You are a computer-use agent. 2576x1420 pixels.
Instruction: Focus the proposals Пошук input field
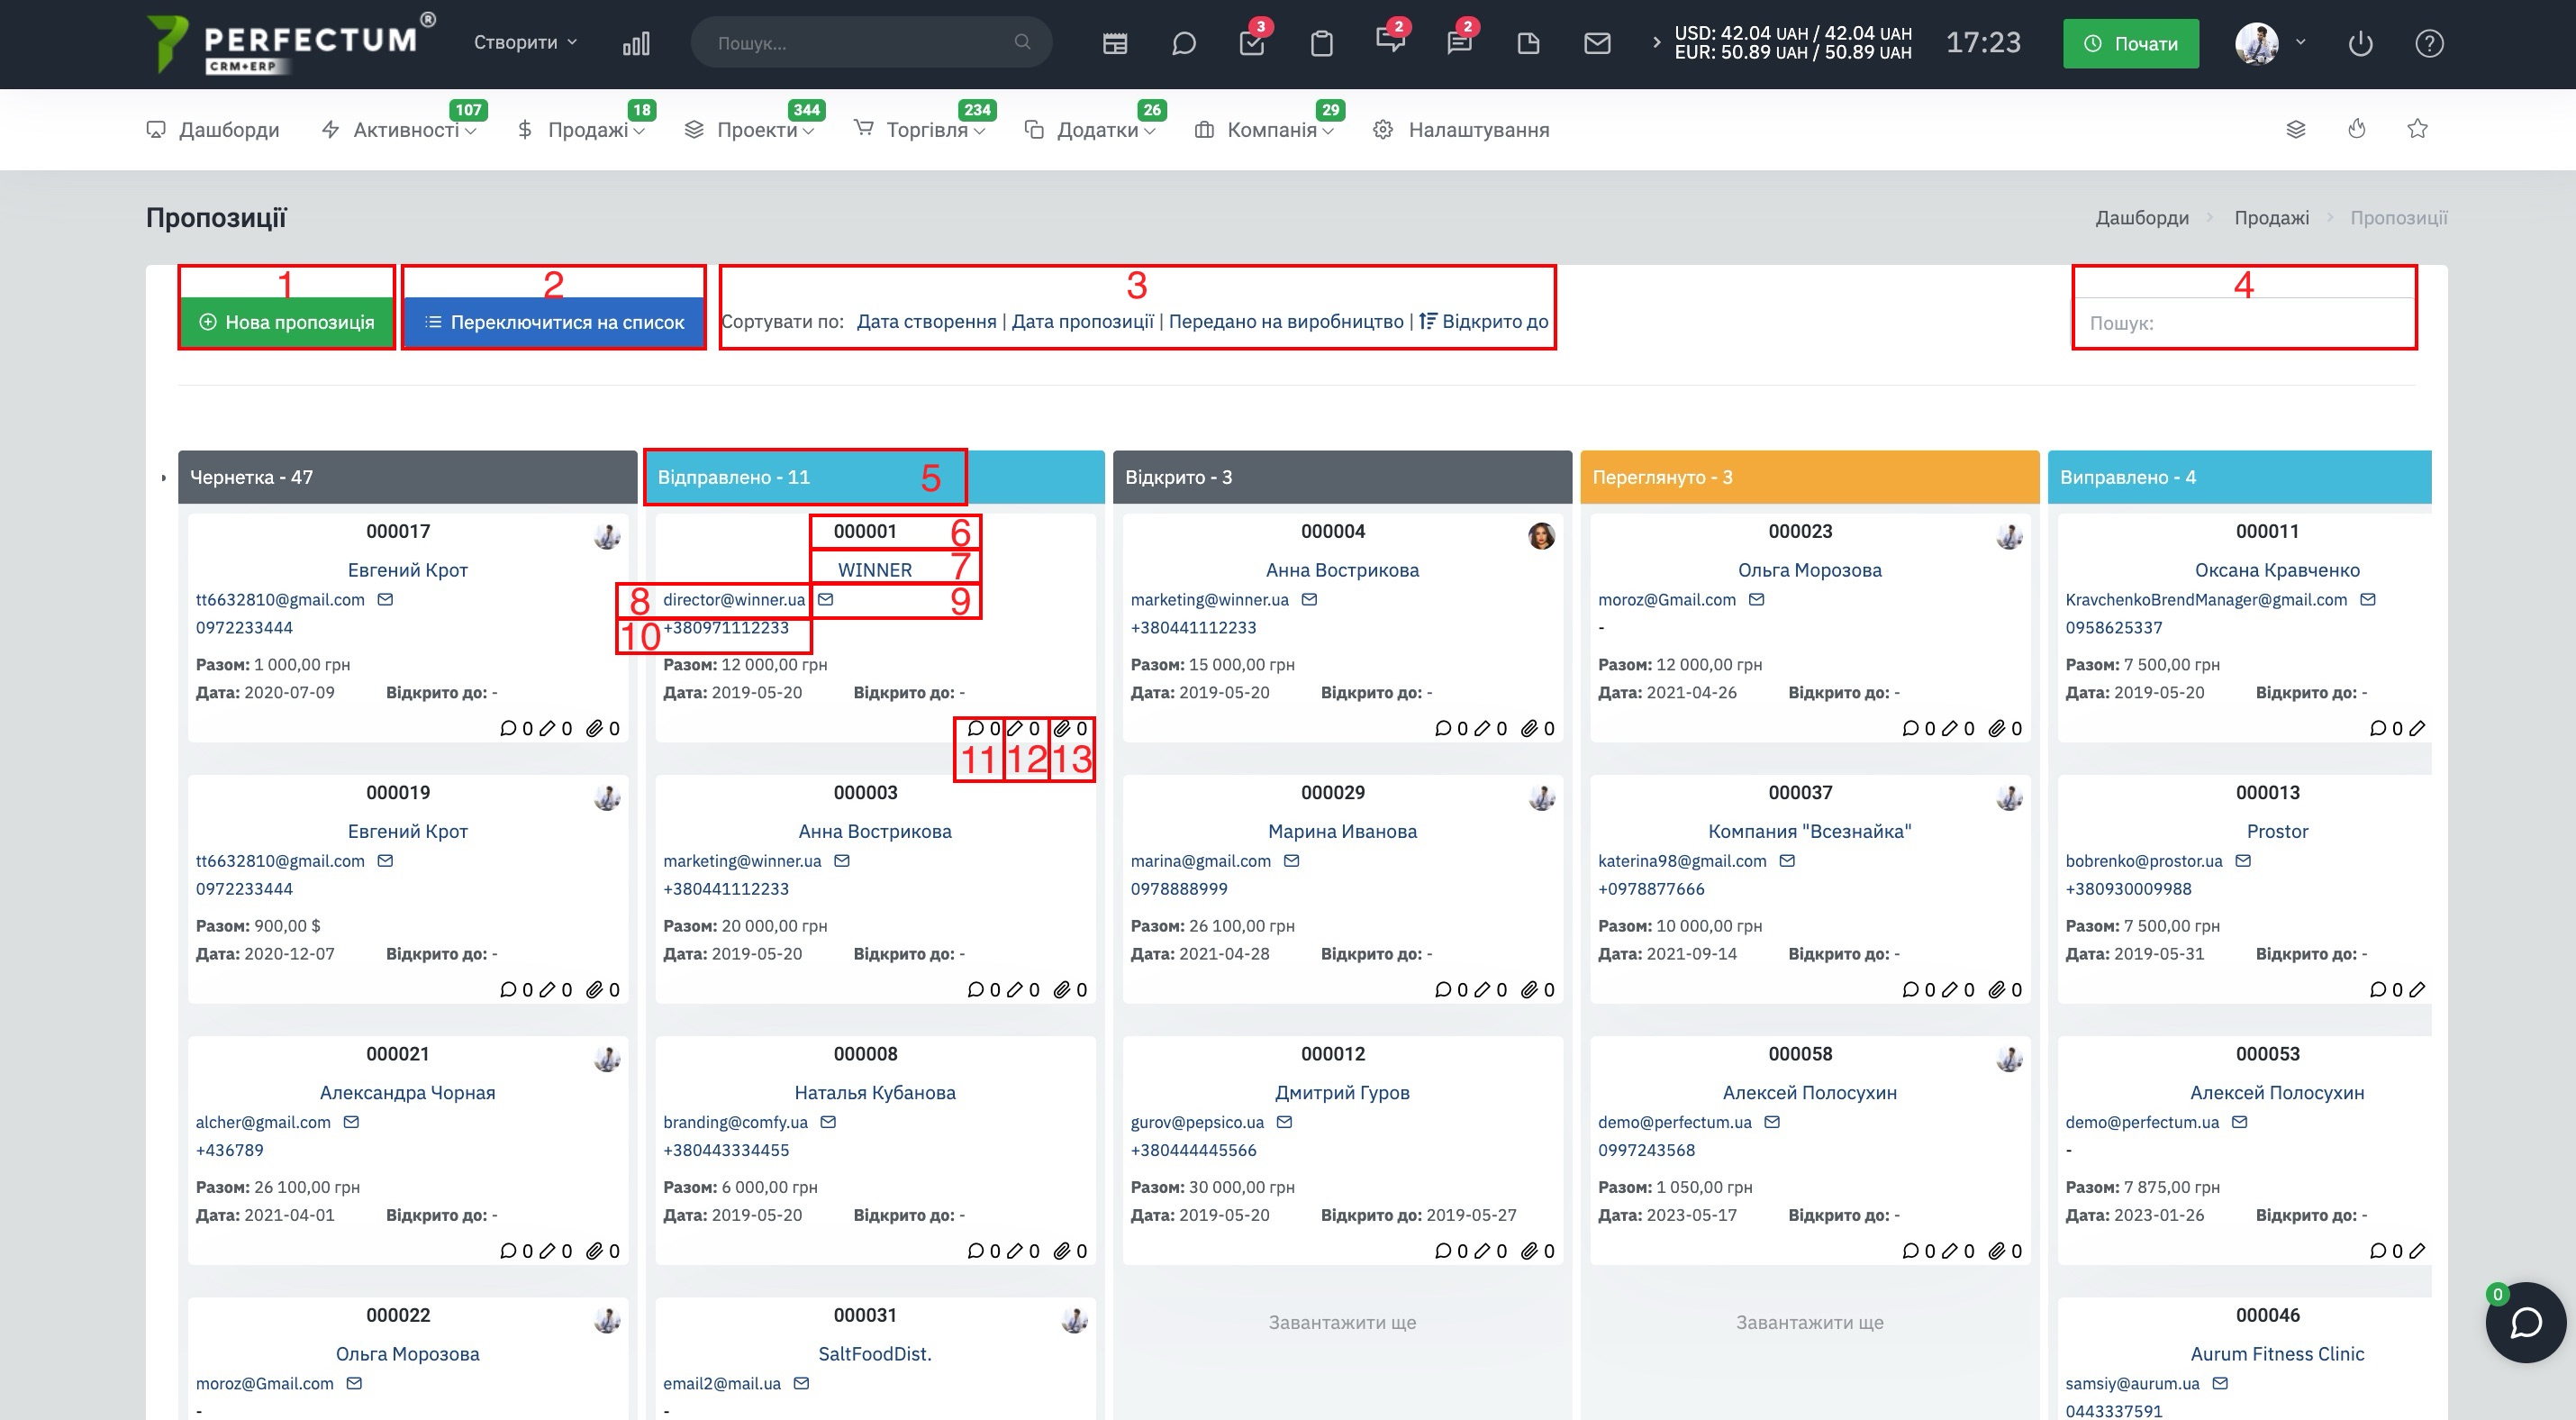tap(2243, 323)
